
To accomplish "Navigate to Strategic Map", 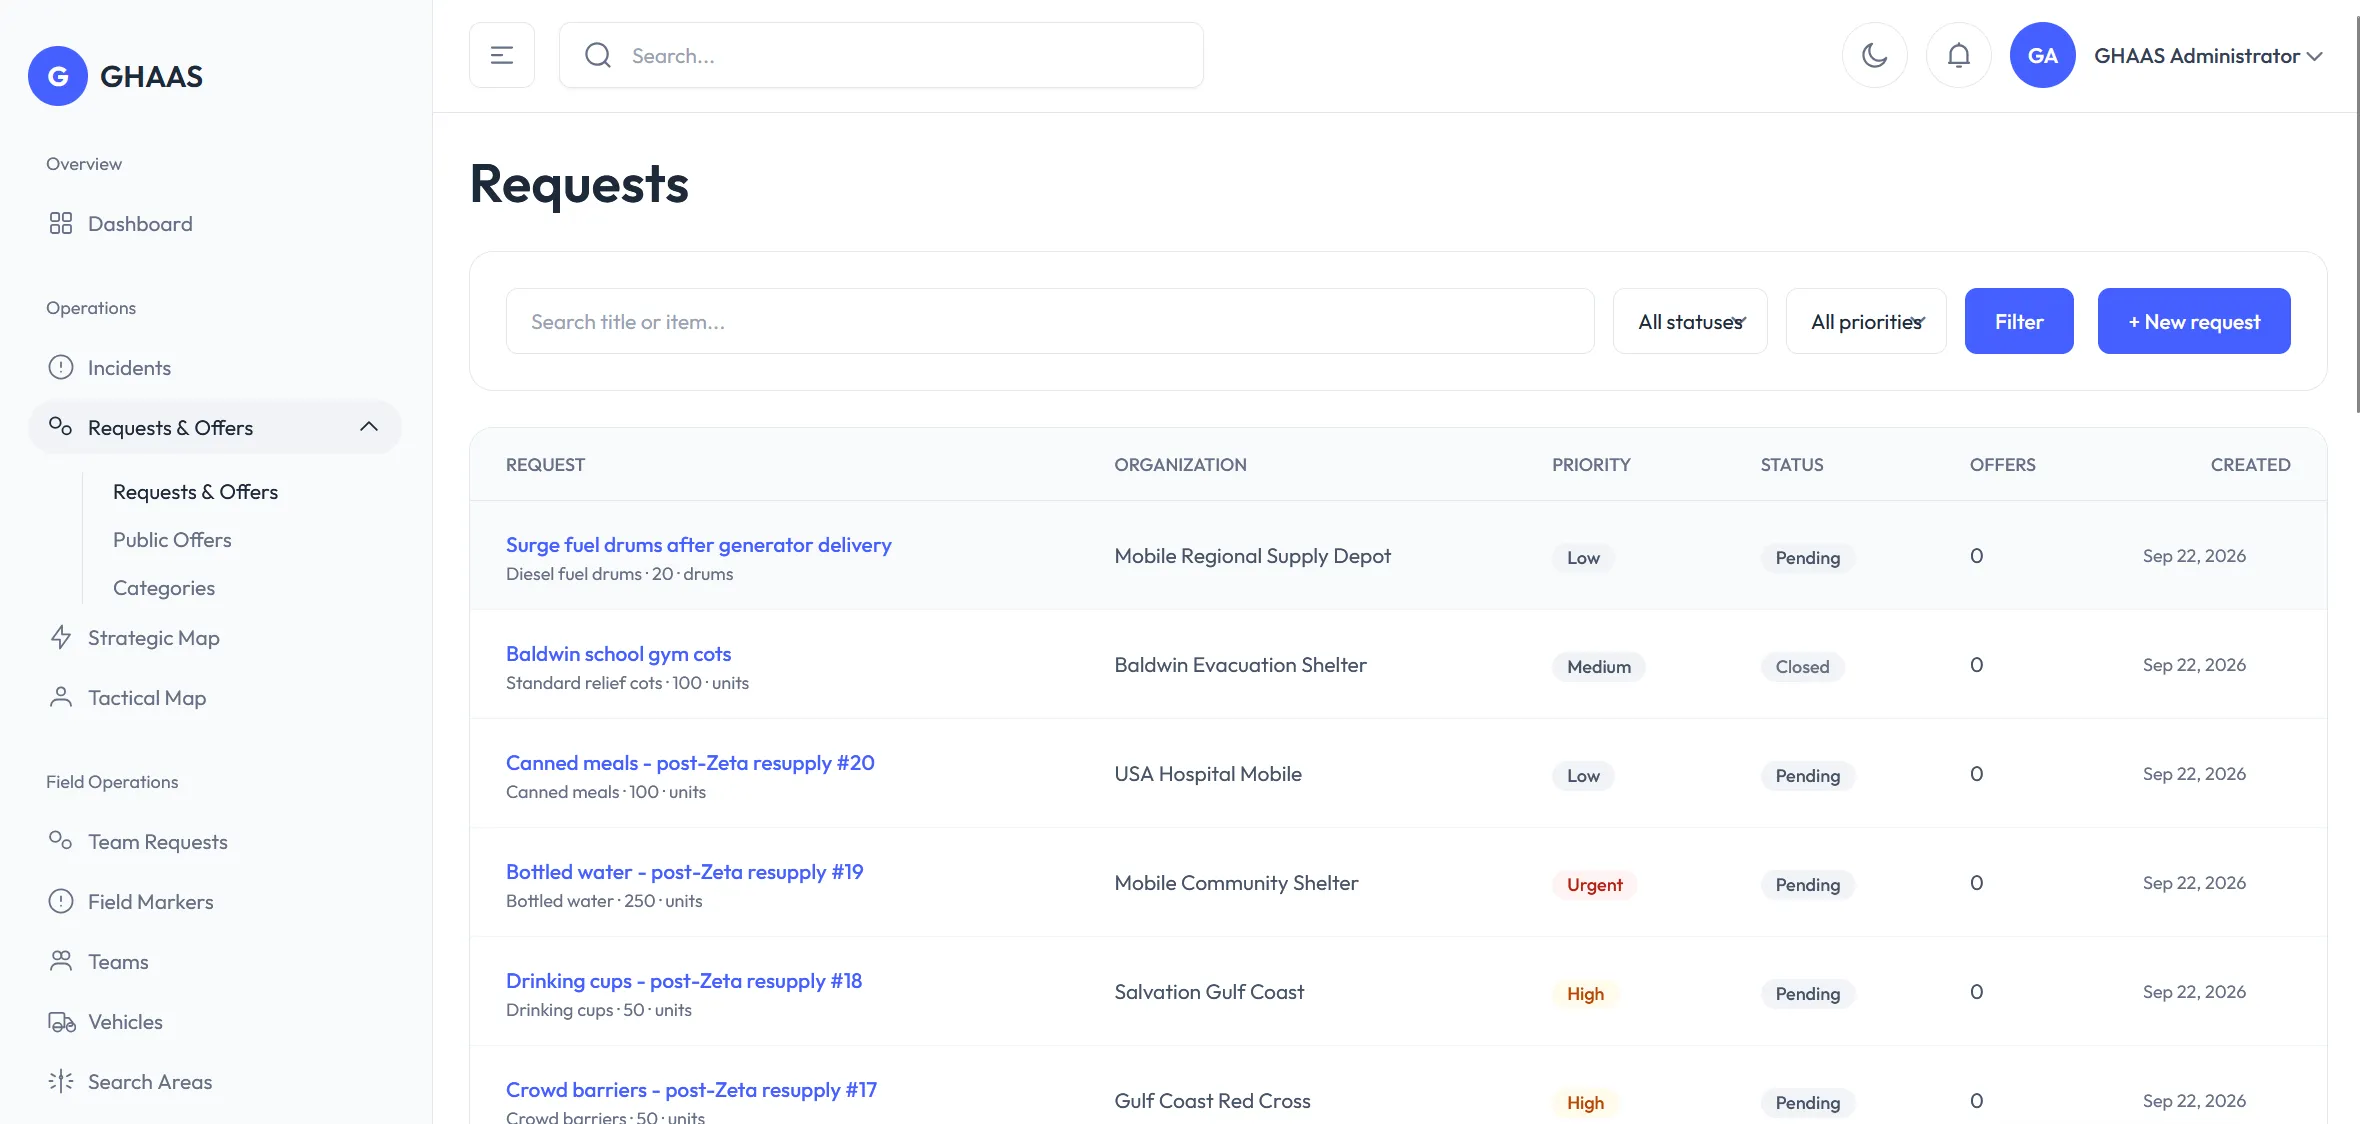I will click(x=154, y=638).
